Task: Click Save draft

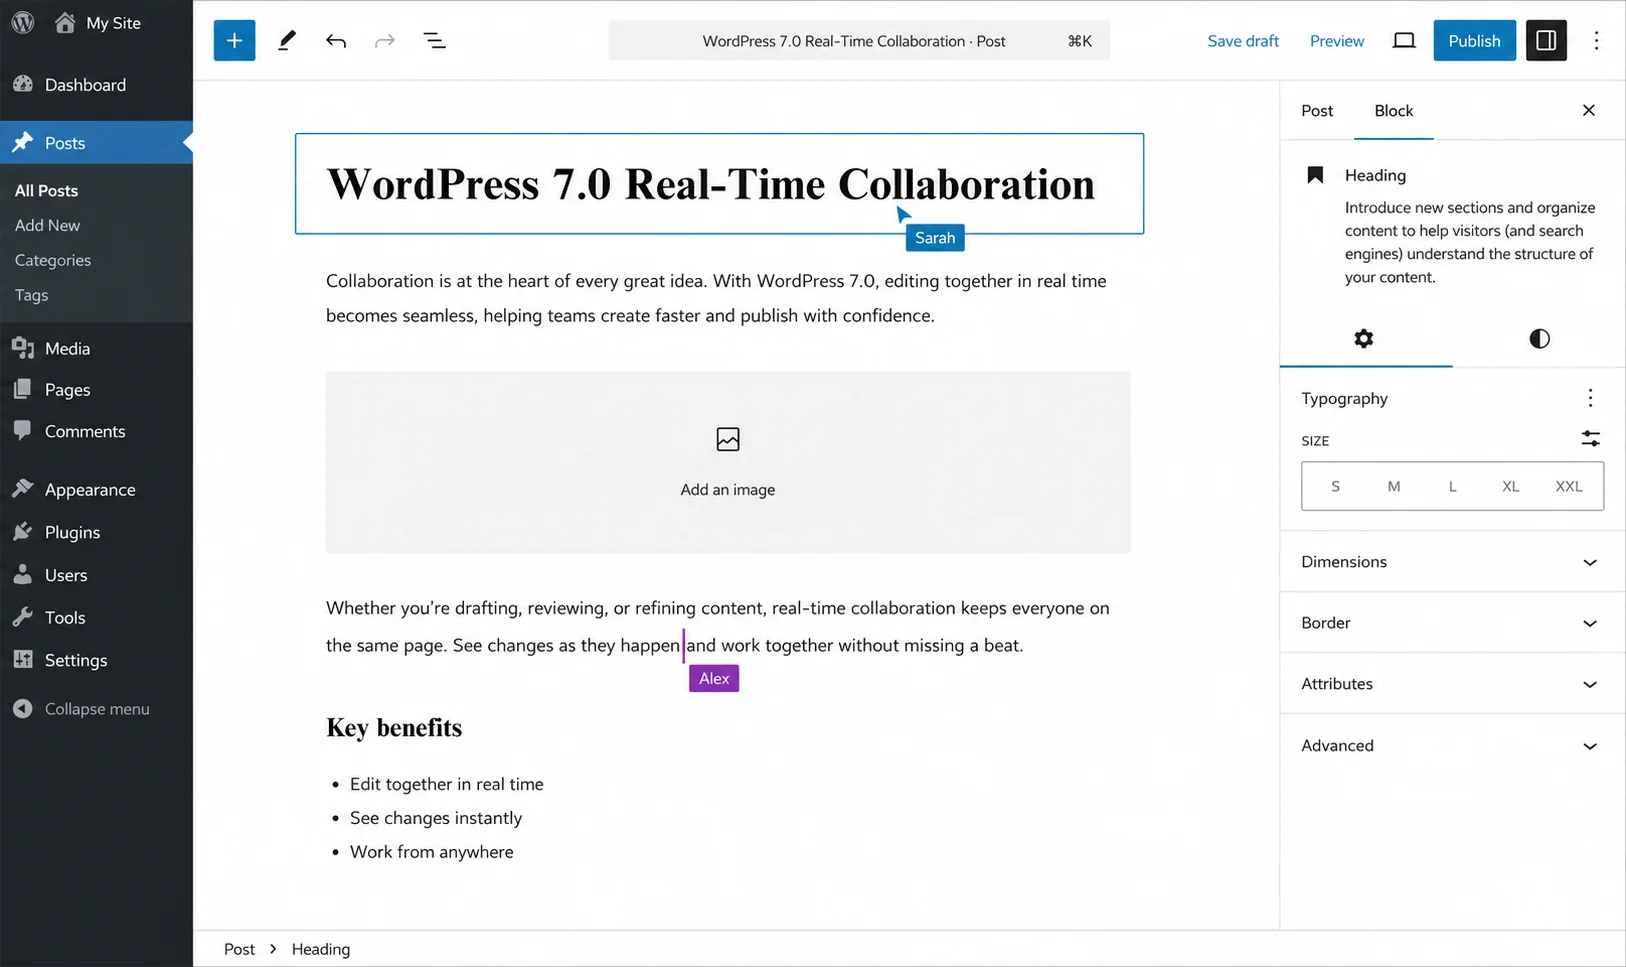Action: pos(1243,41)
